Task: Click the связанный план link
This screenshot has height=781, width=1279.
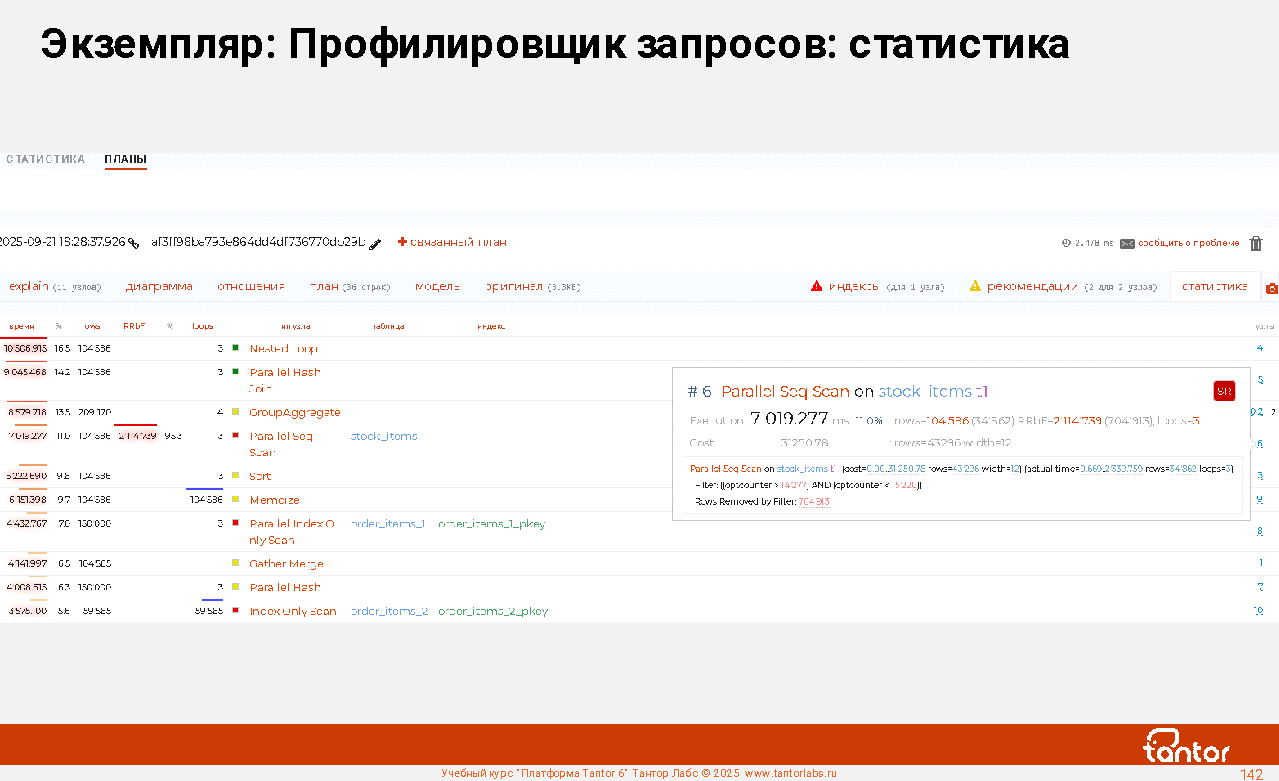Action: point(457,242)
